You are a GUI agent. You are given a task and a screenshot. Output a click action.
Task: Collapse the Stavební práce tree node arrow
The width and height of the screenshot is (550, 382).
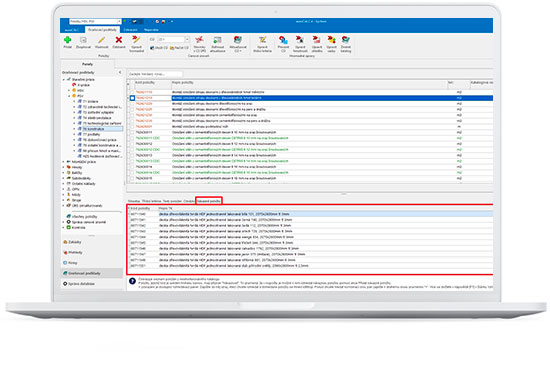[x=64, y=80]
